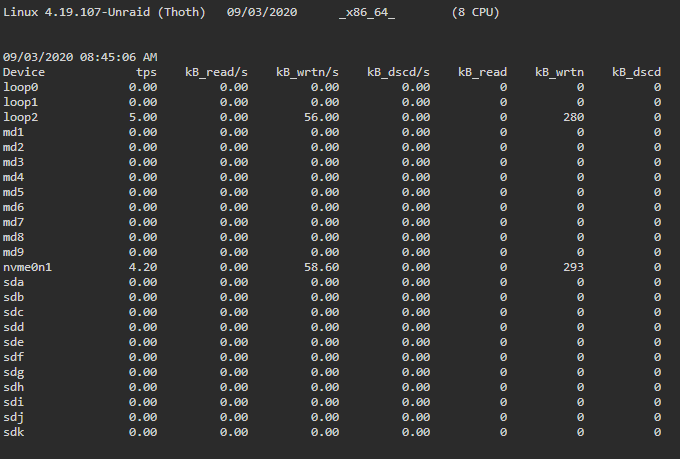Click the "kB_wrtn" column header
Screen dimensions: 680x459
(559, 72)
